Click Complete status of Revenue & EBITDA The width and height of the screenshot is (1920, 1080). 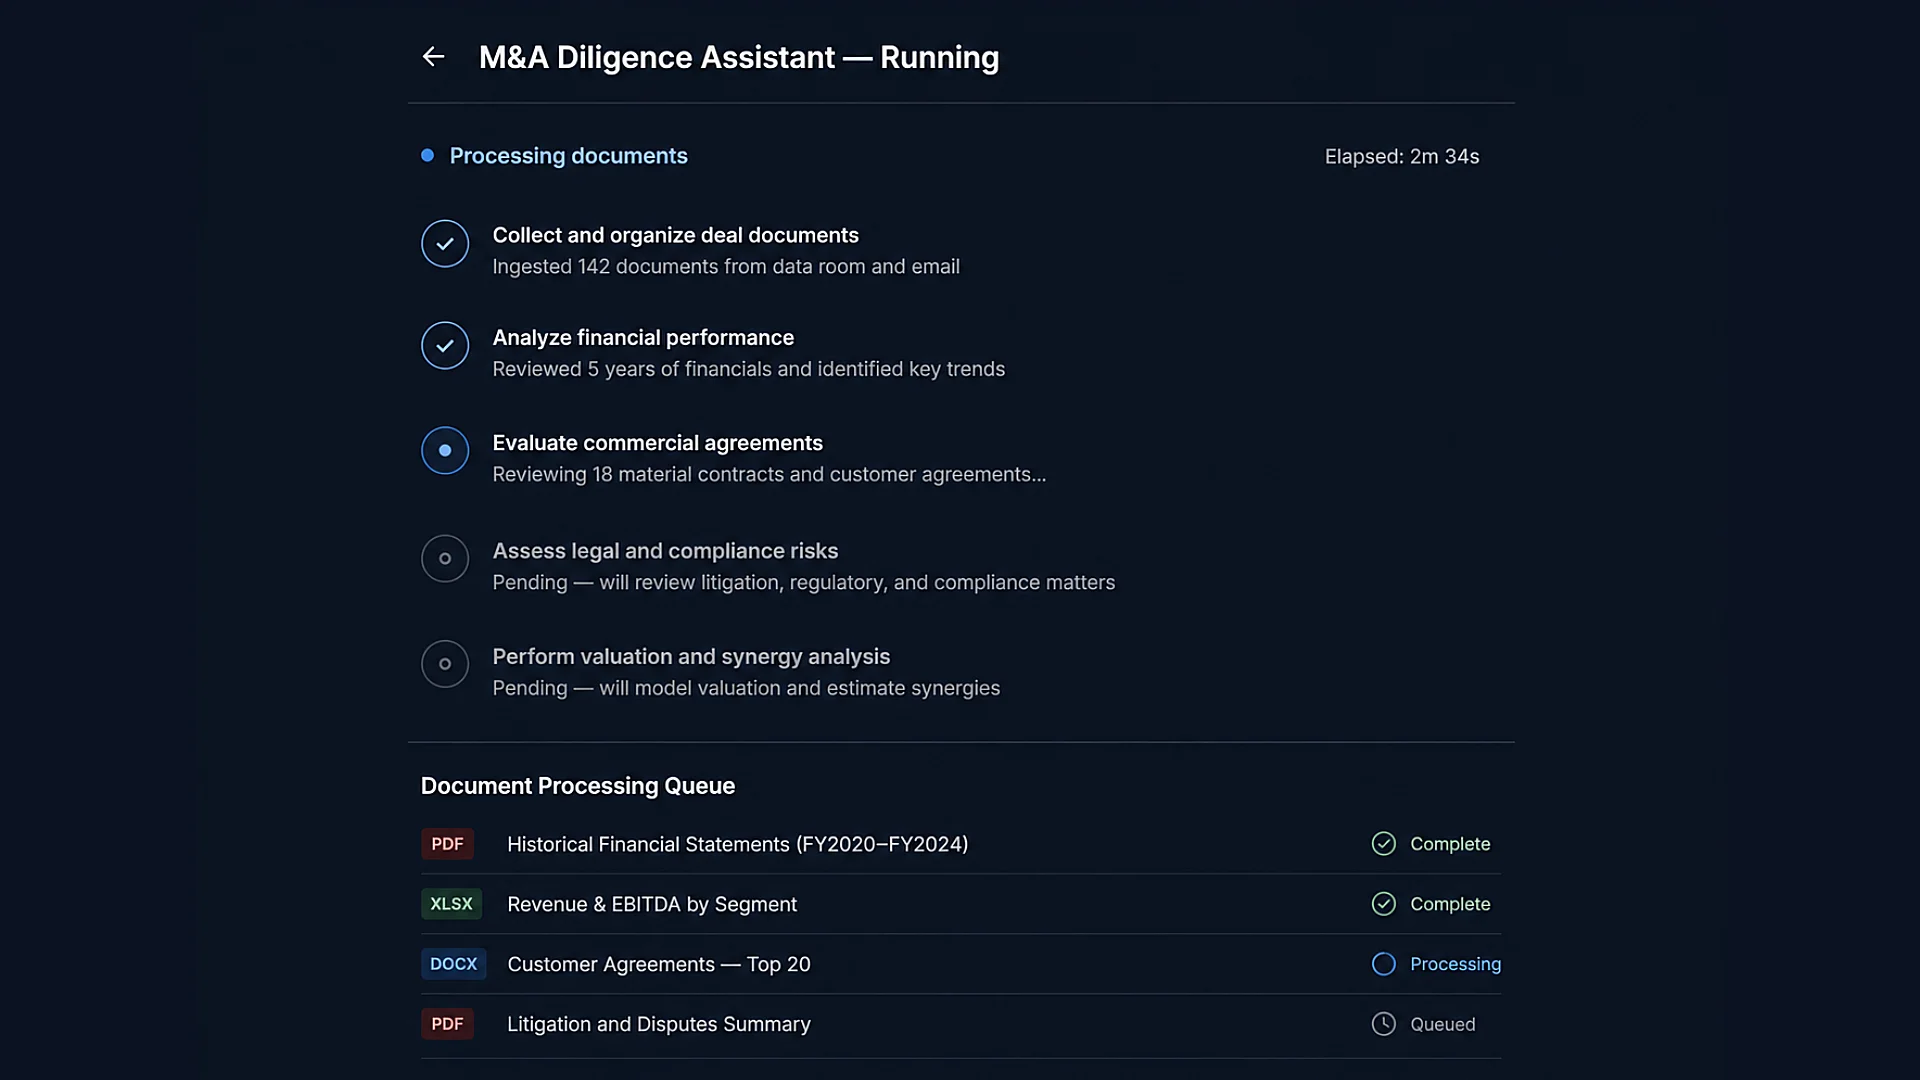pyautogui.click(x=1450, y=904)
